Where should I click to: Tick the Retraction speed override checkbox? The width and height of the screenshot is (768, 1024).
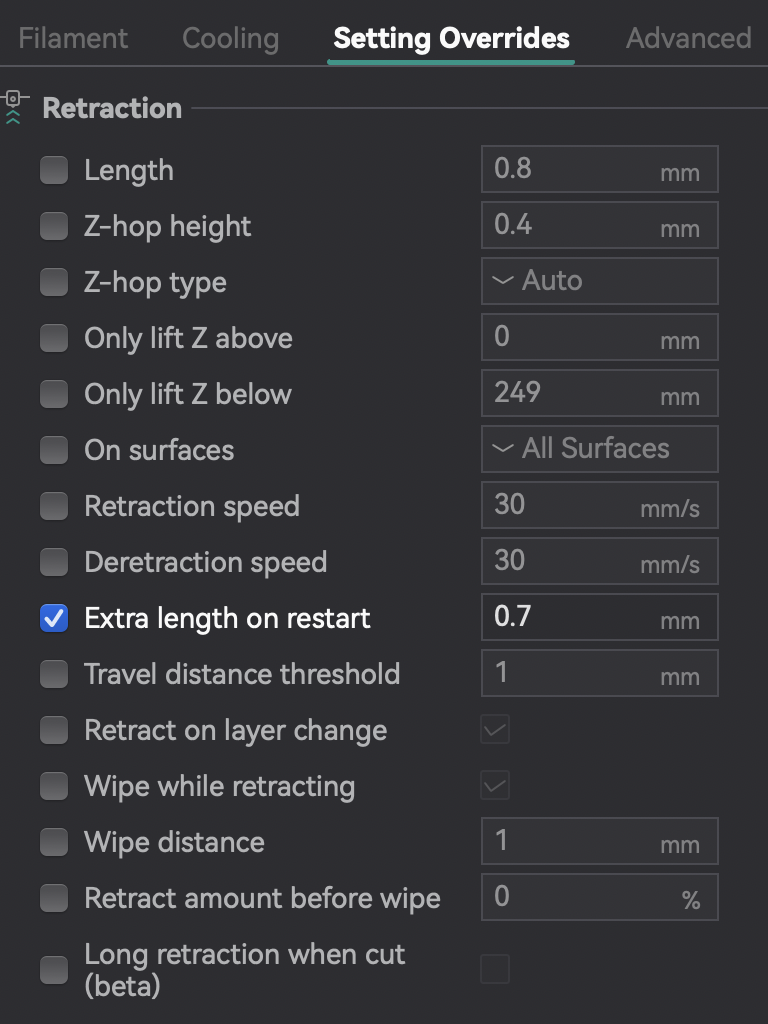pos(54,505)
